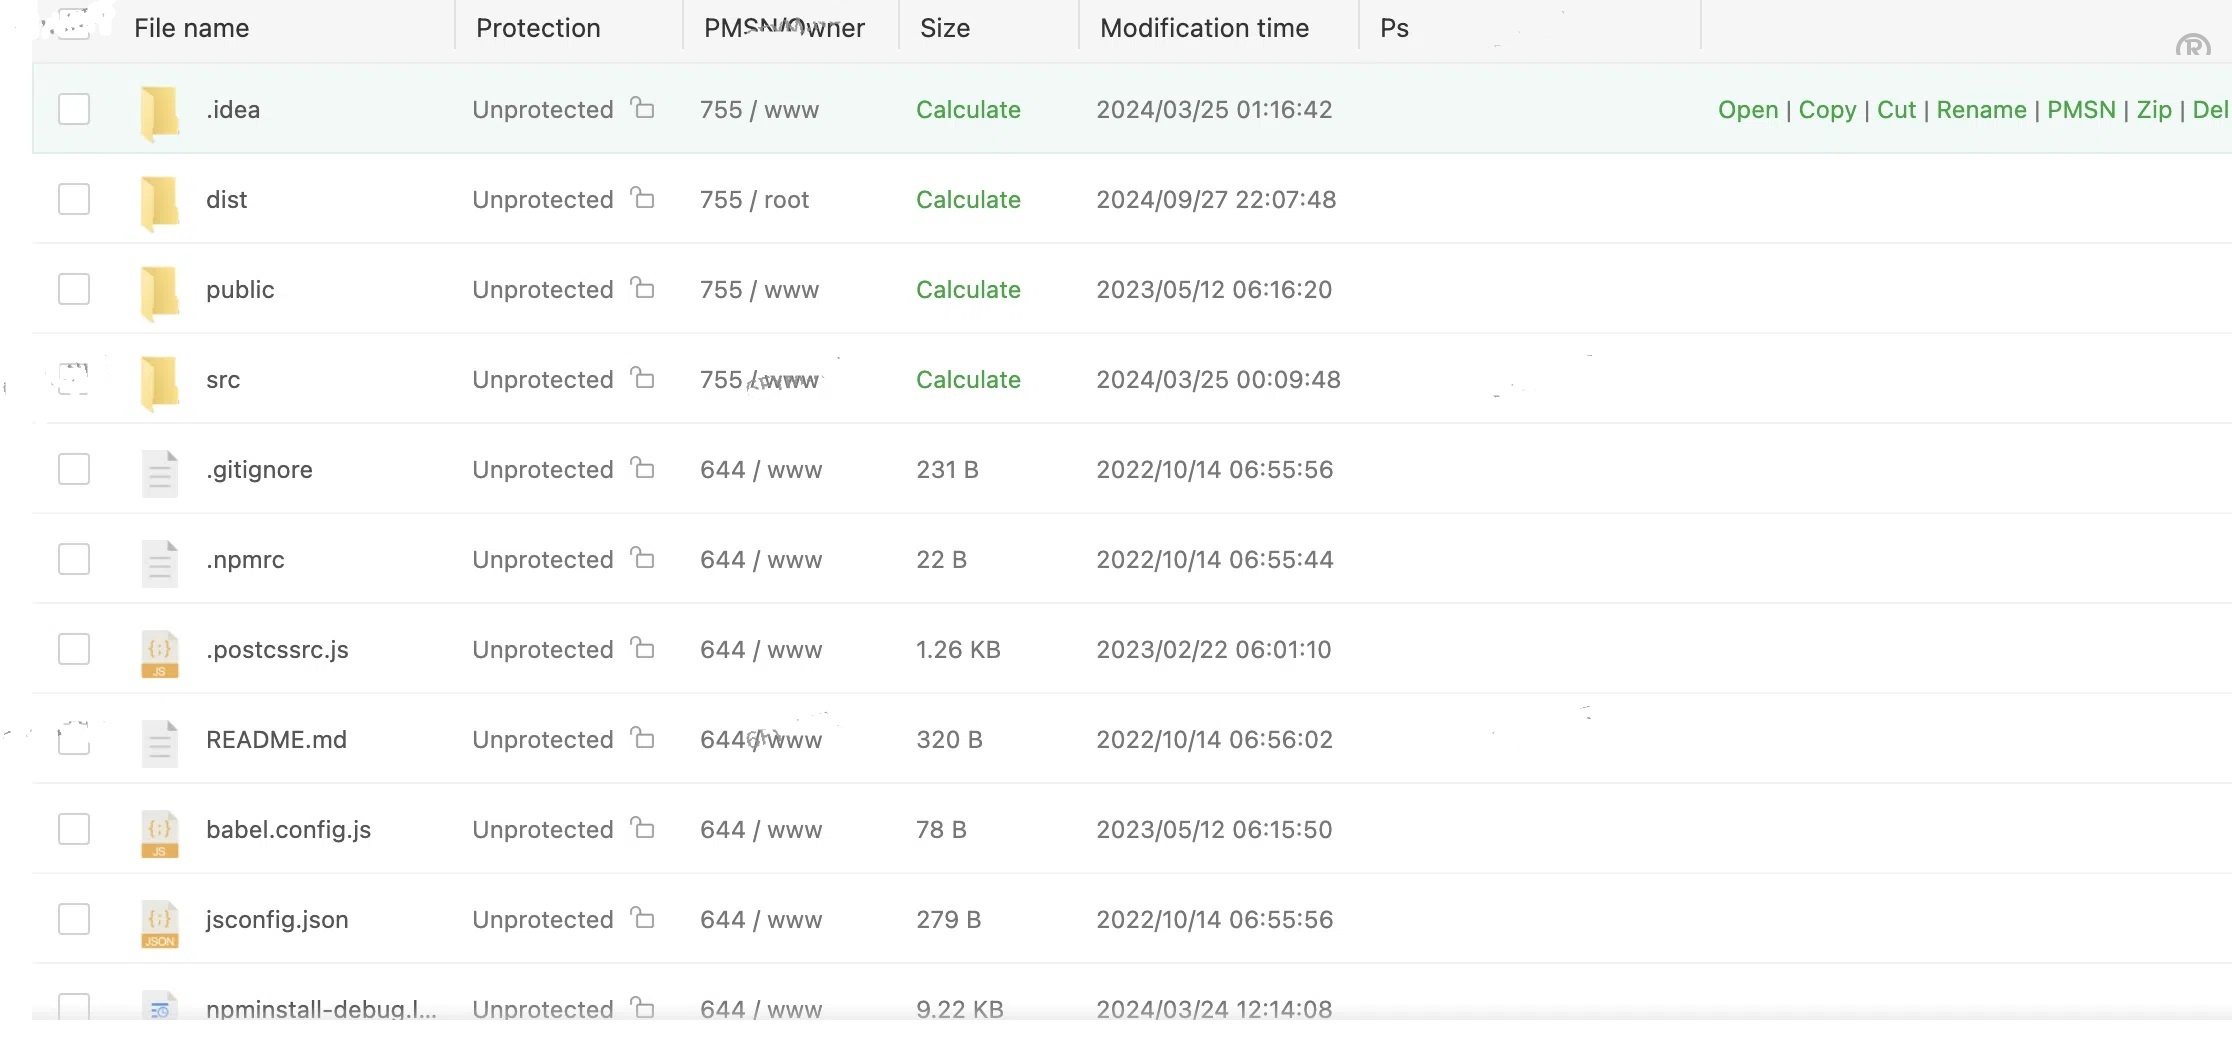Toggle protection lock icon for README.md
Viewport: 2232px width, 1056px height.
tap(643, 739)
